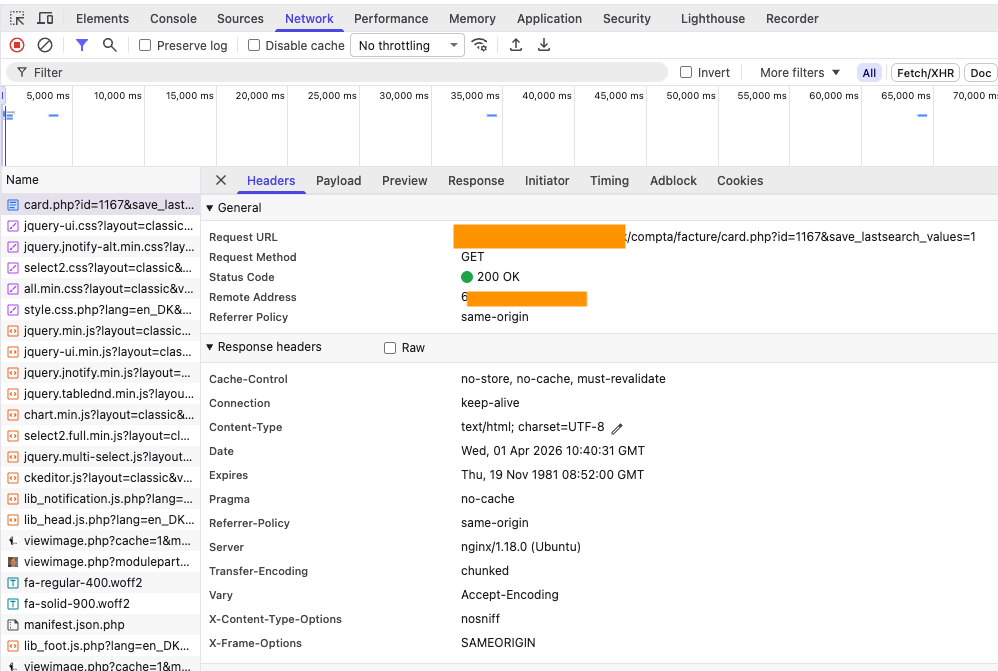Open the Timing tab of request
Viewport: 998px width, 671px height.
pos(609,181)
